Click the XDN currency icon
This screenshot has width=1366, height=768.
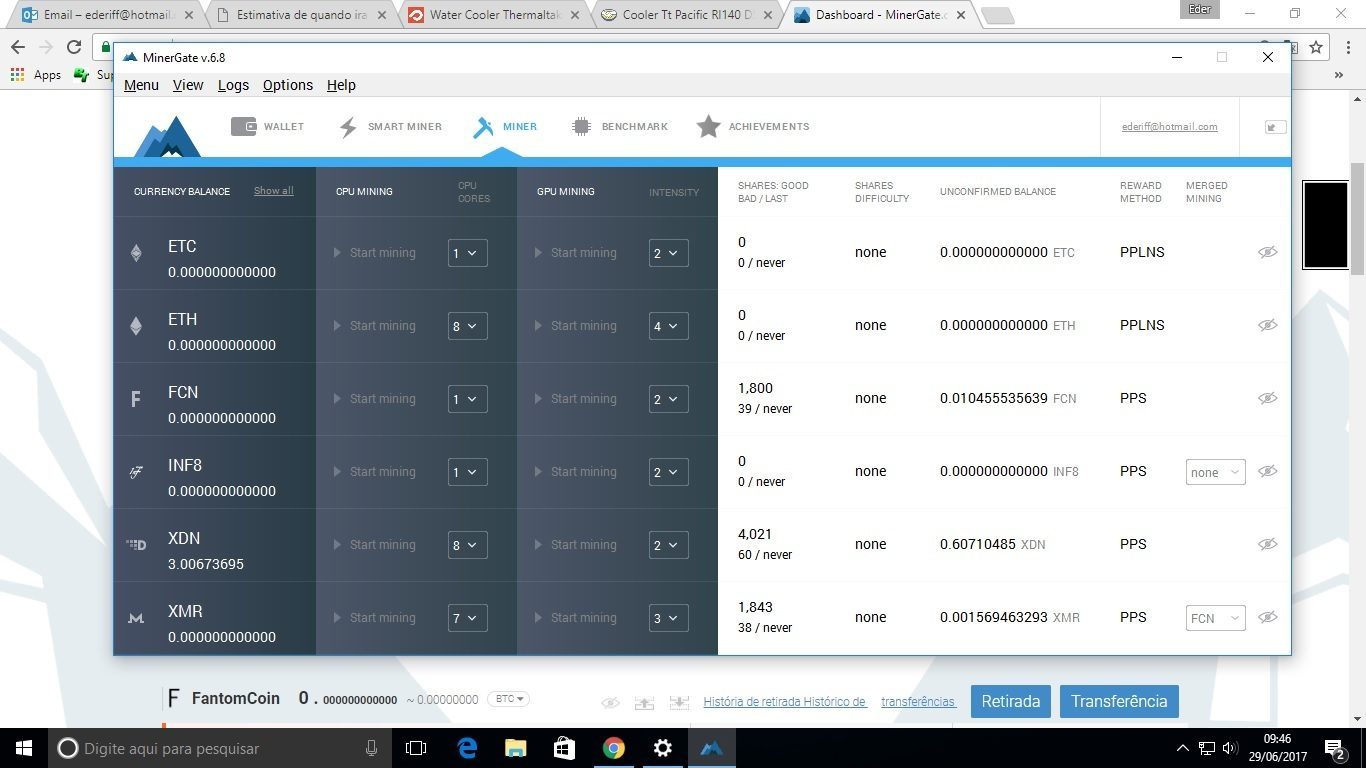click(136, 545)
